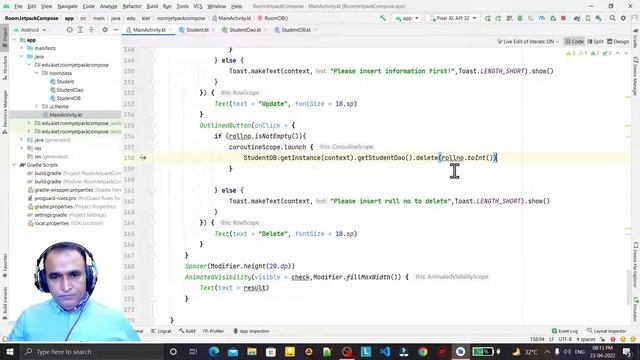This screenshot has width=640, height=360.
Task: Click the Search Everywhere magnifier icon
Action: (612, 18)
